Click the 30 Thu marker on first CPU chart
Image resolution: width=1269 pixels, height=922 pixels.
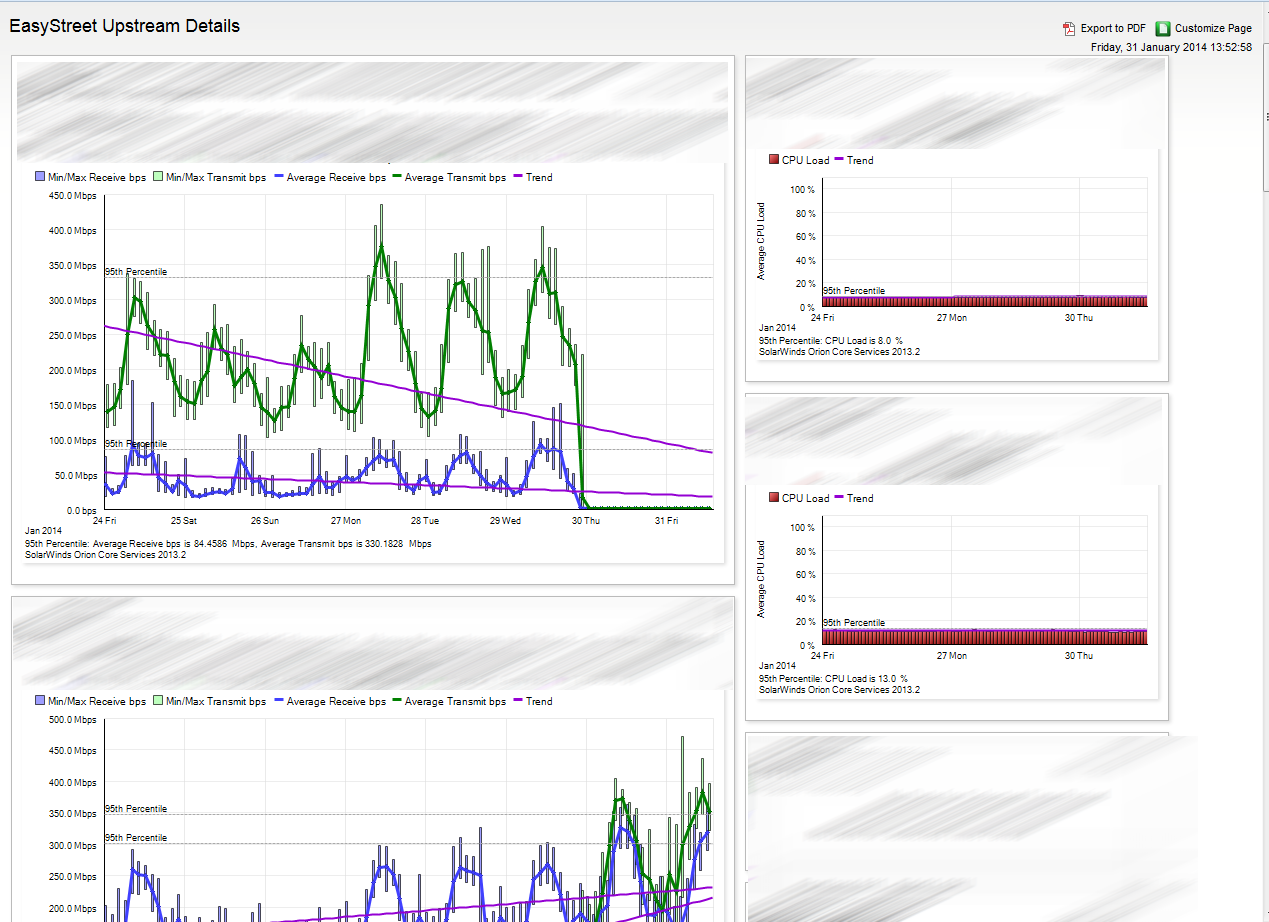pos(1079,318)
